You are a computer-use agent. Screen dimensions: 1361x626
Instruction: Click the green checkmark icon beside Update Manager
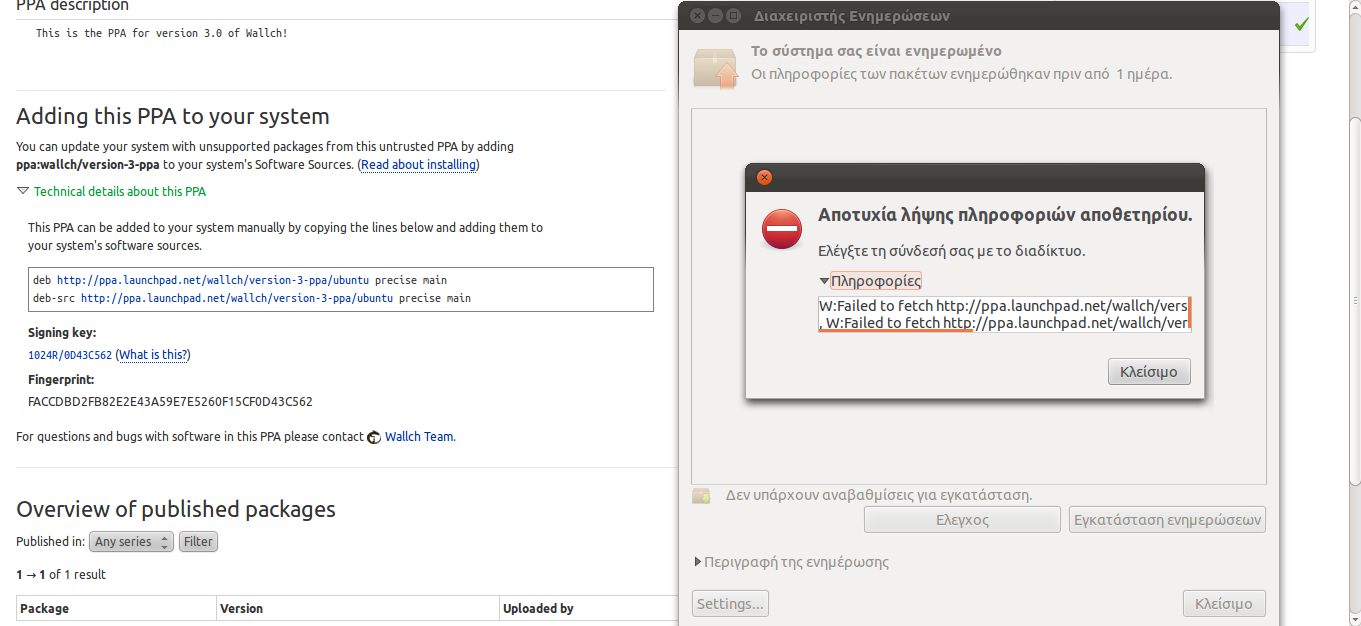click(1301, 24)
